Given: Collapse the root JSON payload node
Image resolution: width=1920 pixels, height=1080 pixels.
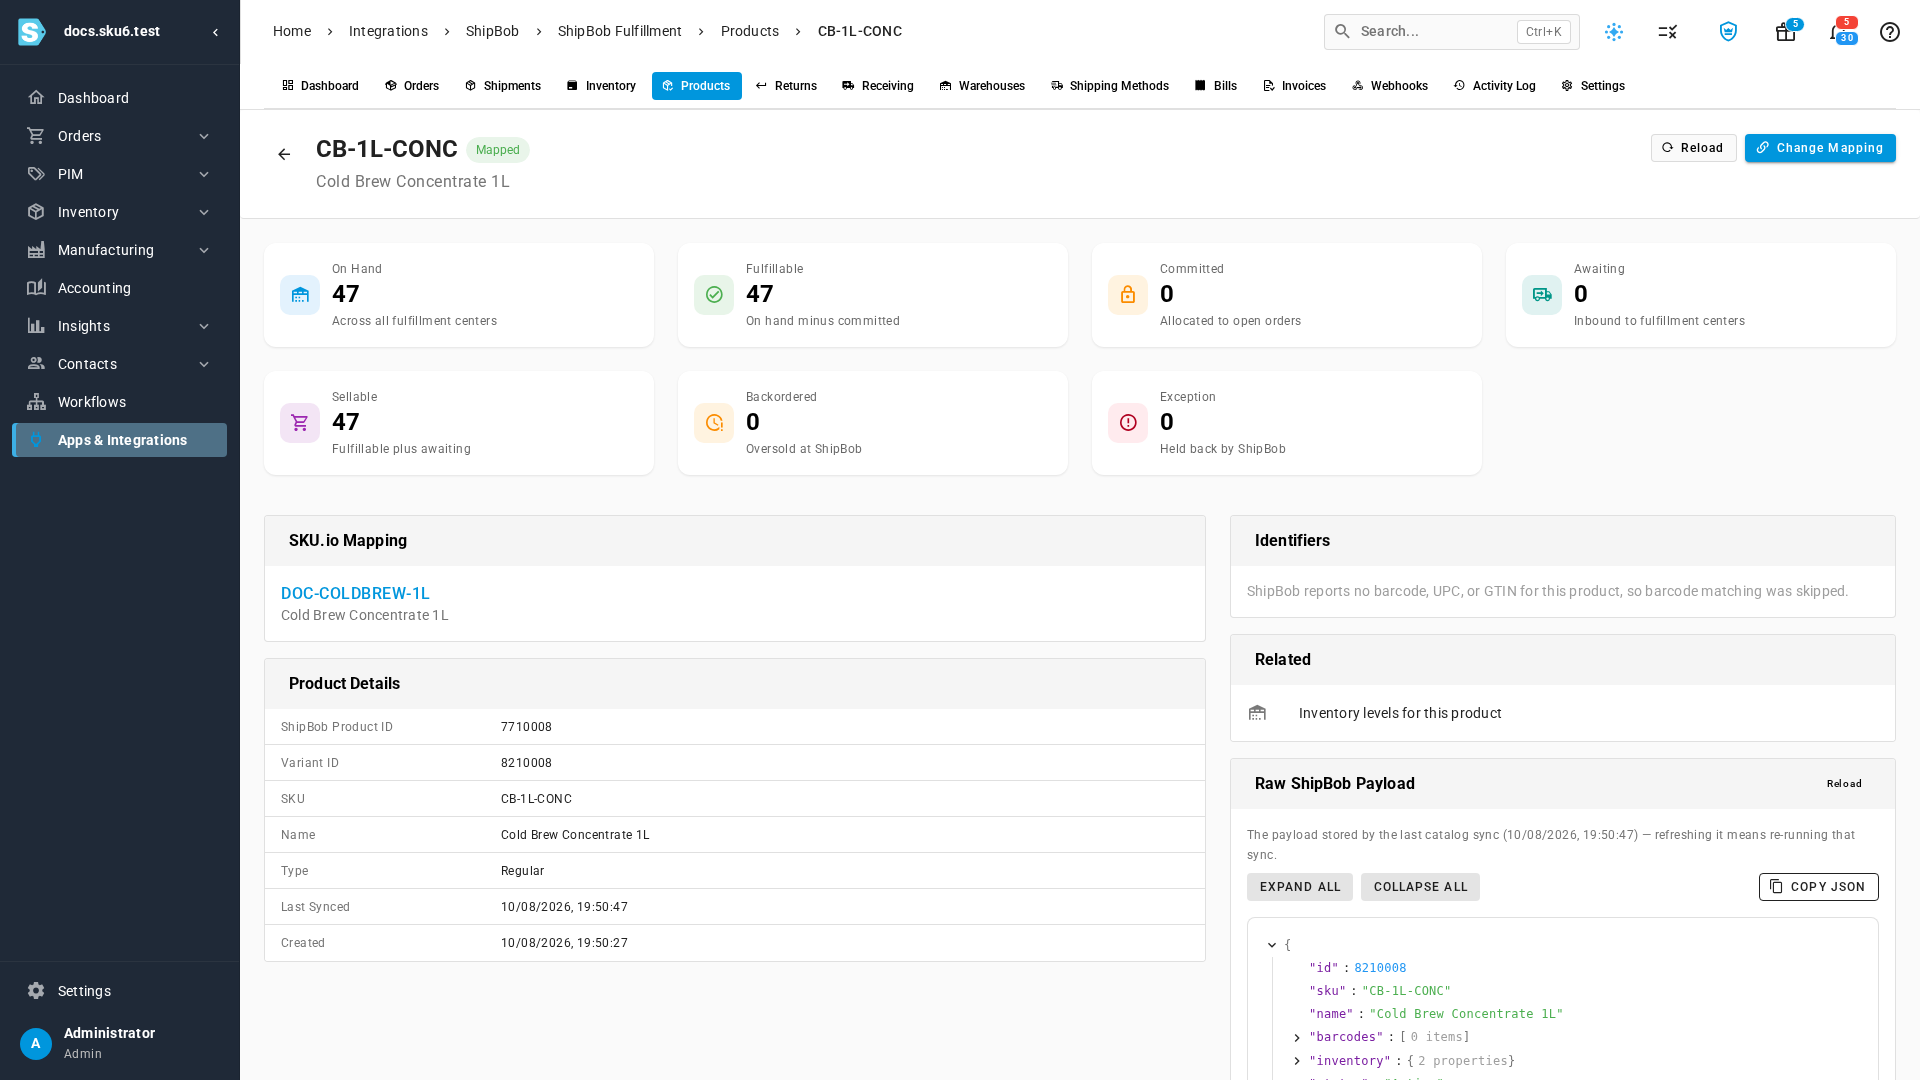Looking at the screenshot, I should (x=1272, y=945).
